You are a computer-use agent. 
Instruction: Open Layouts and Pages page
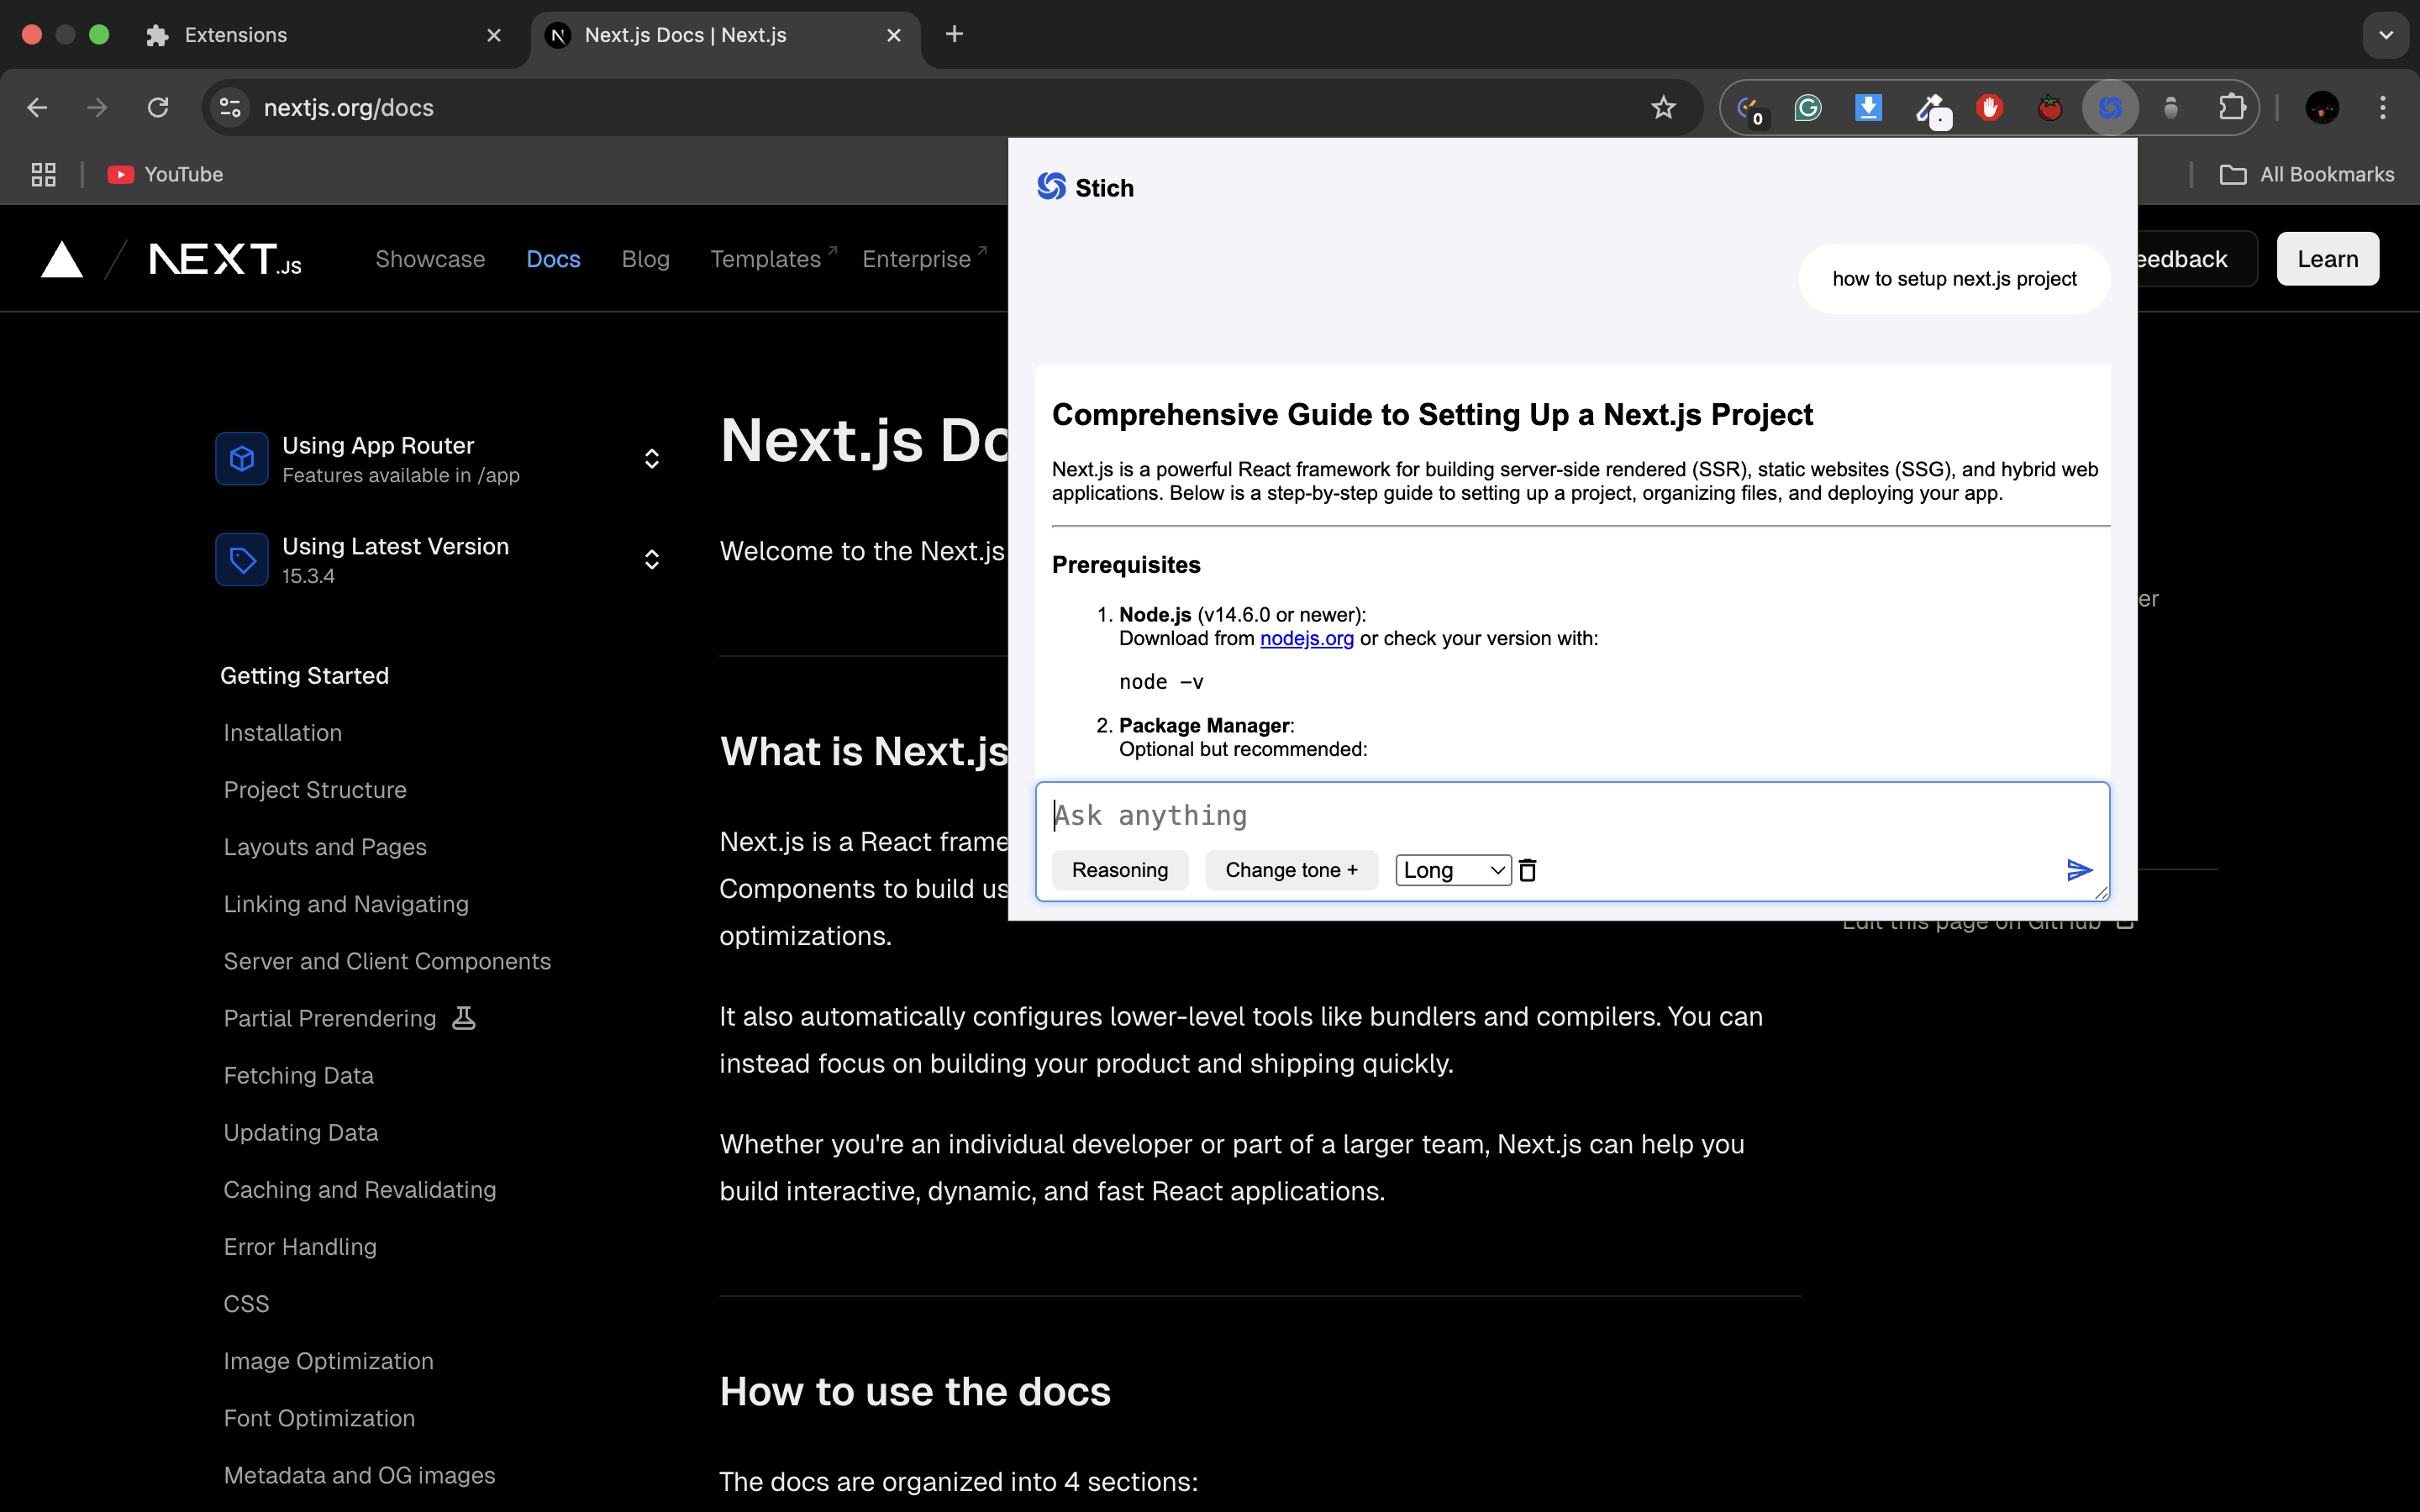click(325, 847)
